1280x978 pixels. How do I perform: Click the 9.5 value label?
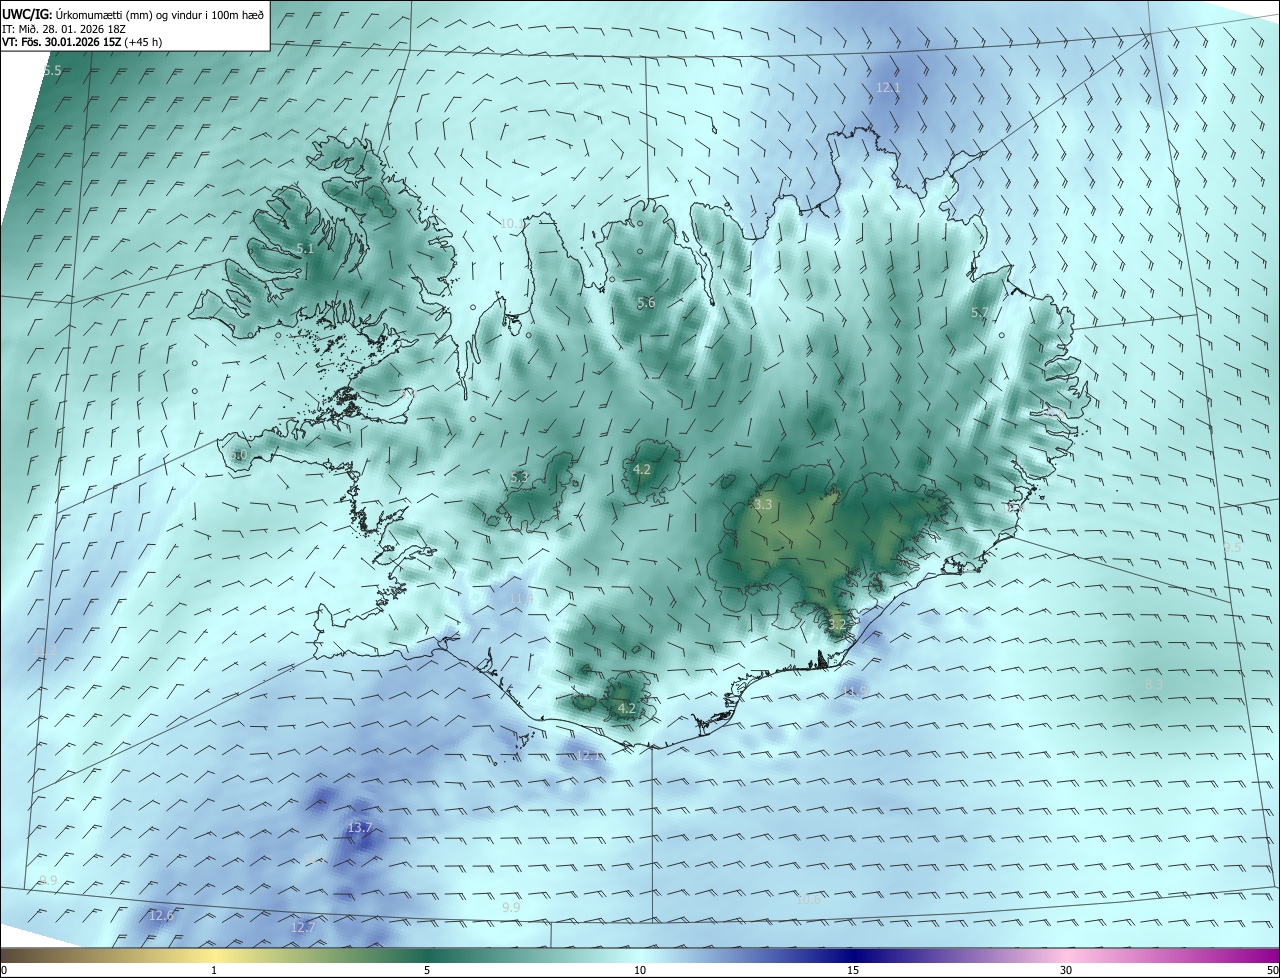coord(1232,548)
